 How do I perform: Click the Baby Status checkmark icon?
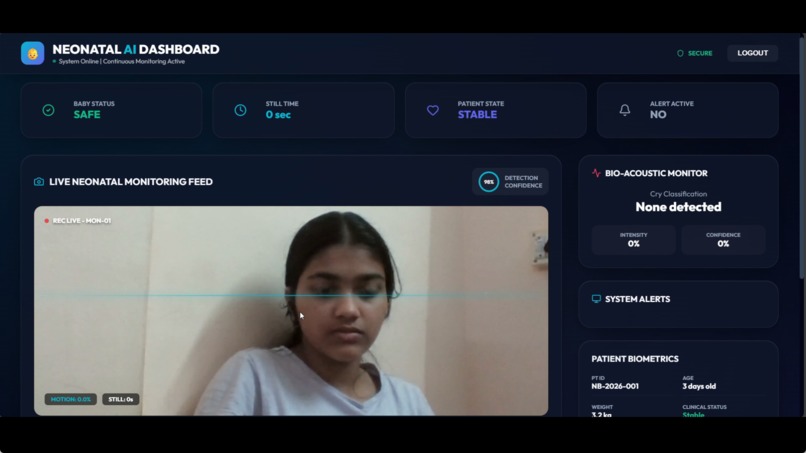48,110
